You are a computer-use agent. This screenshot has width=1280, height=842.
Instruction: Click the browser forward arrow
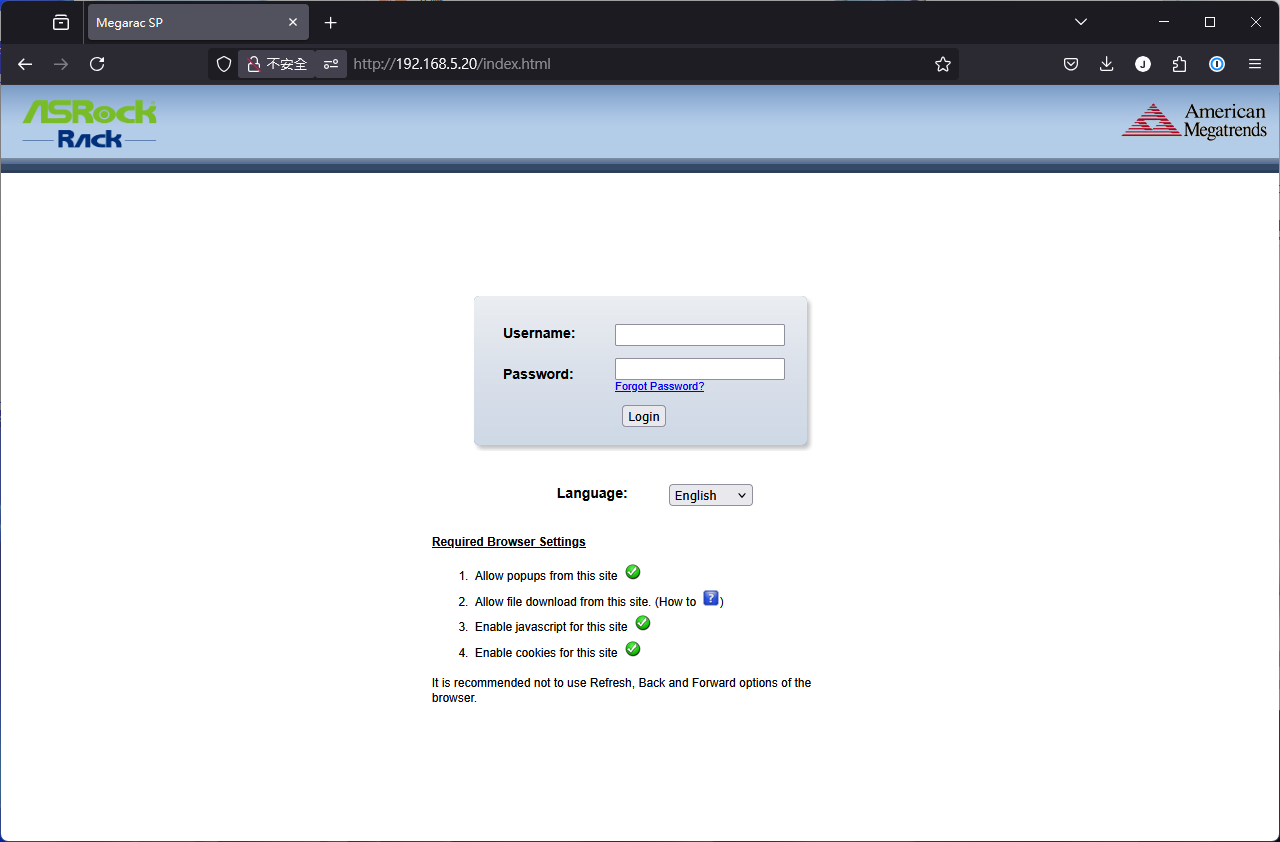pos(61,64)
